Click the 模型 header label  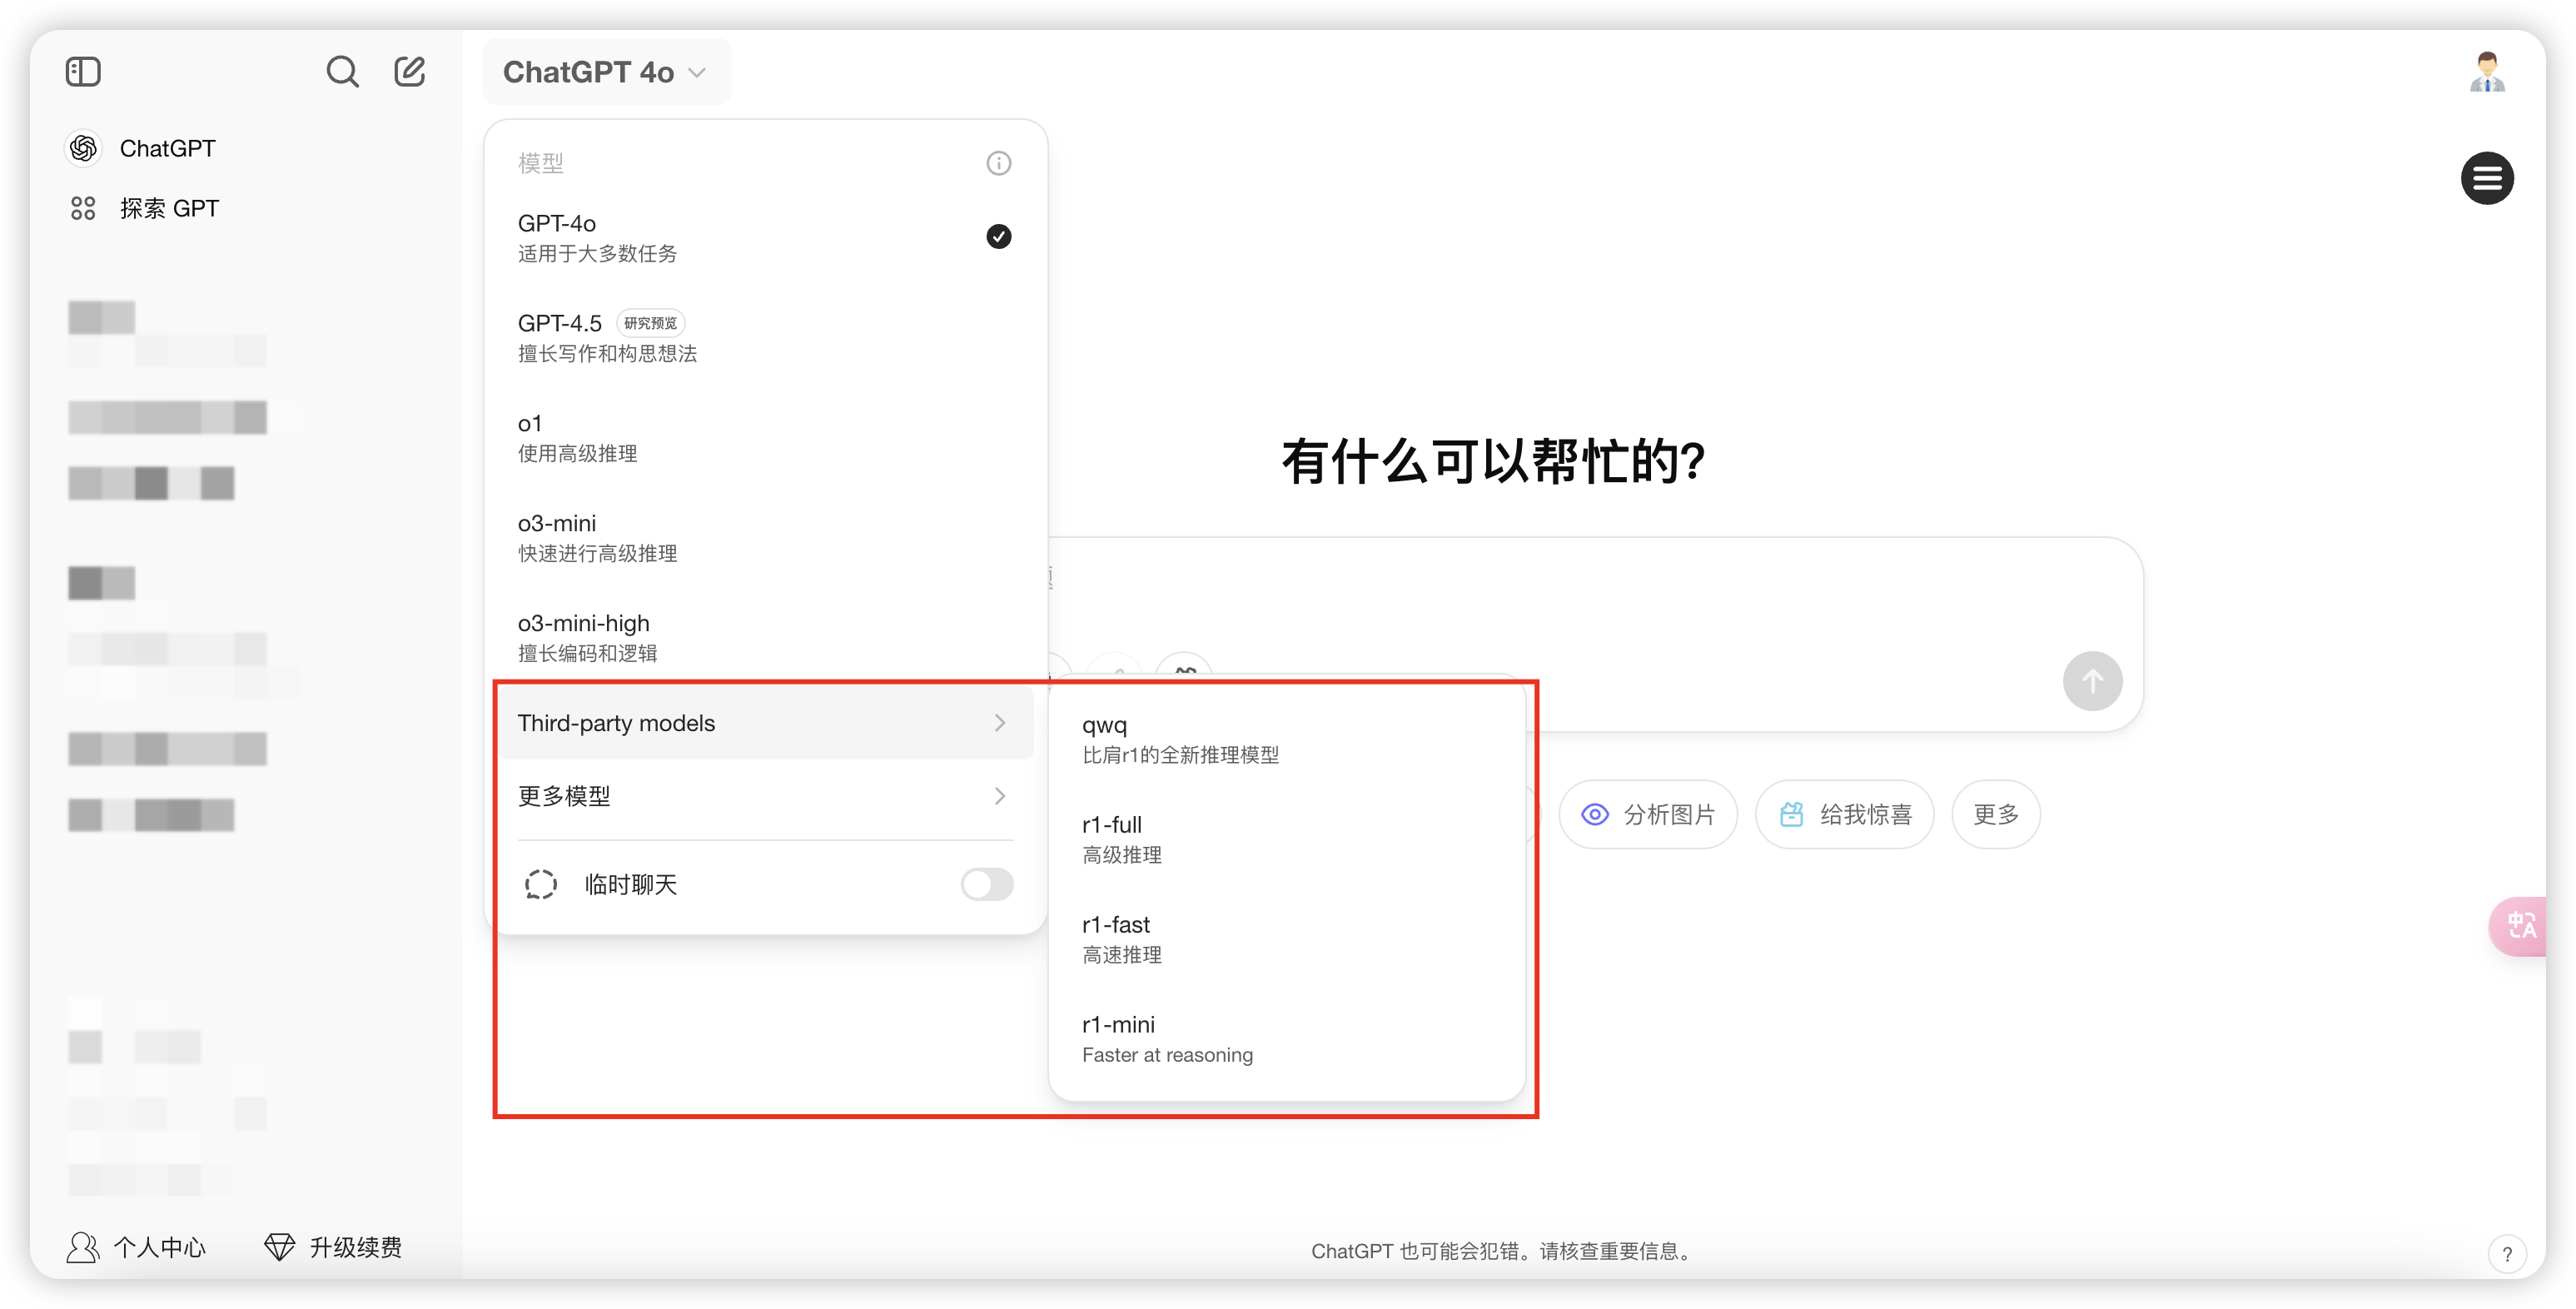point(541,163)
